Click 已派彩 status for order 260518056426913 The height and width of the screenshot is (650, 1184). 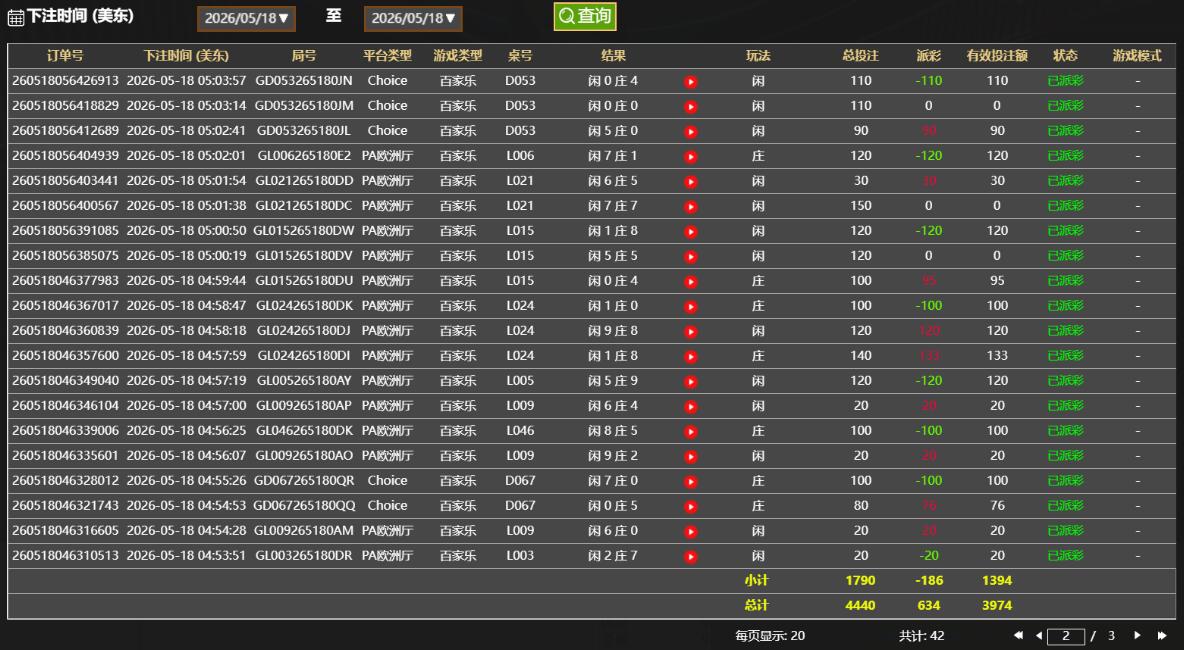(1065, 81)
